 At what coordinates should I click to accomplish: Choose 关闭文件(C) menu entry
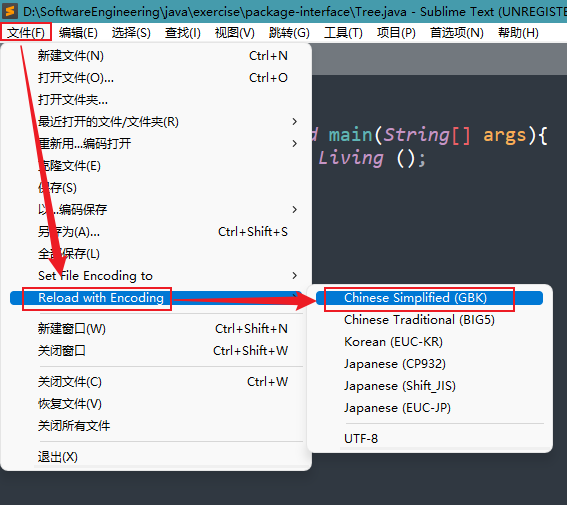click(156, 382)
